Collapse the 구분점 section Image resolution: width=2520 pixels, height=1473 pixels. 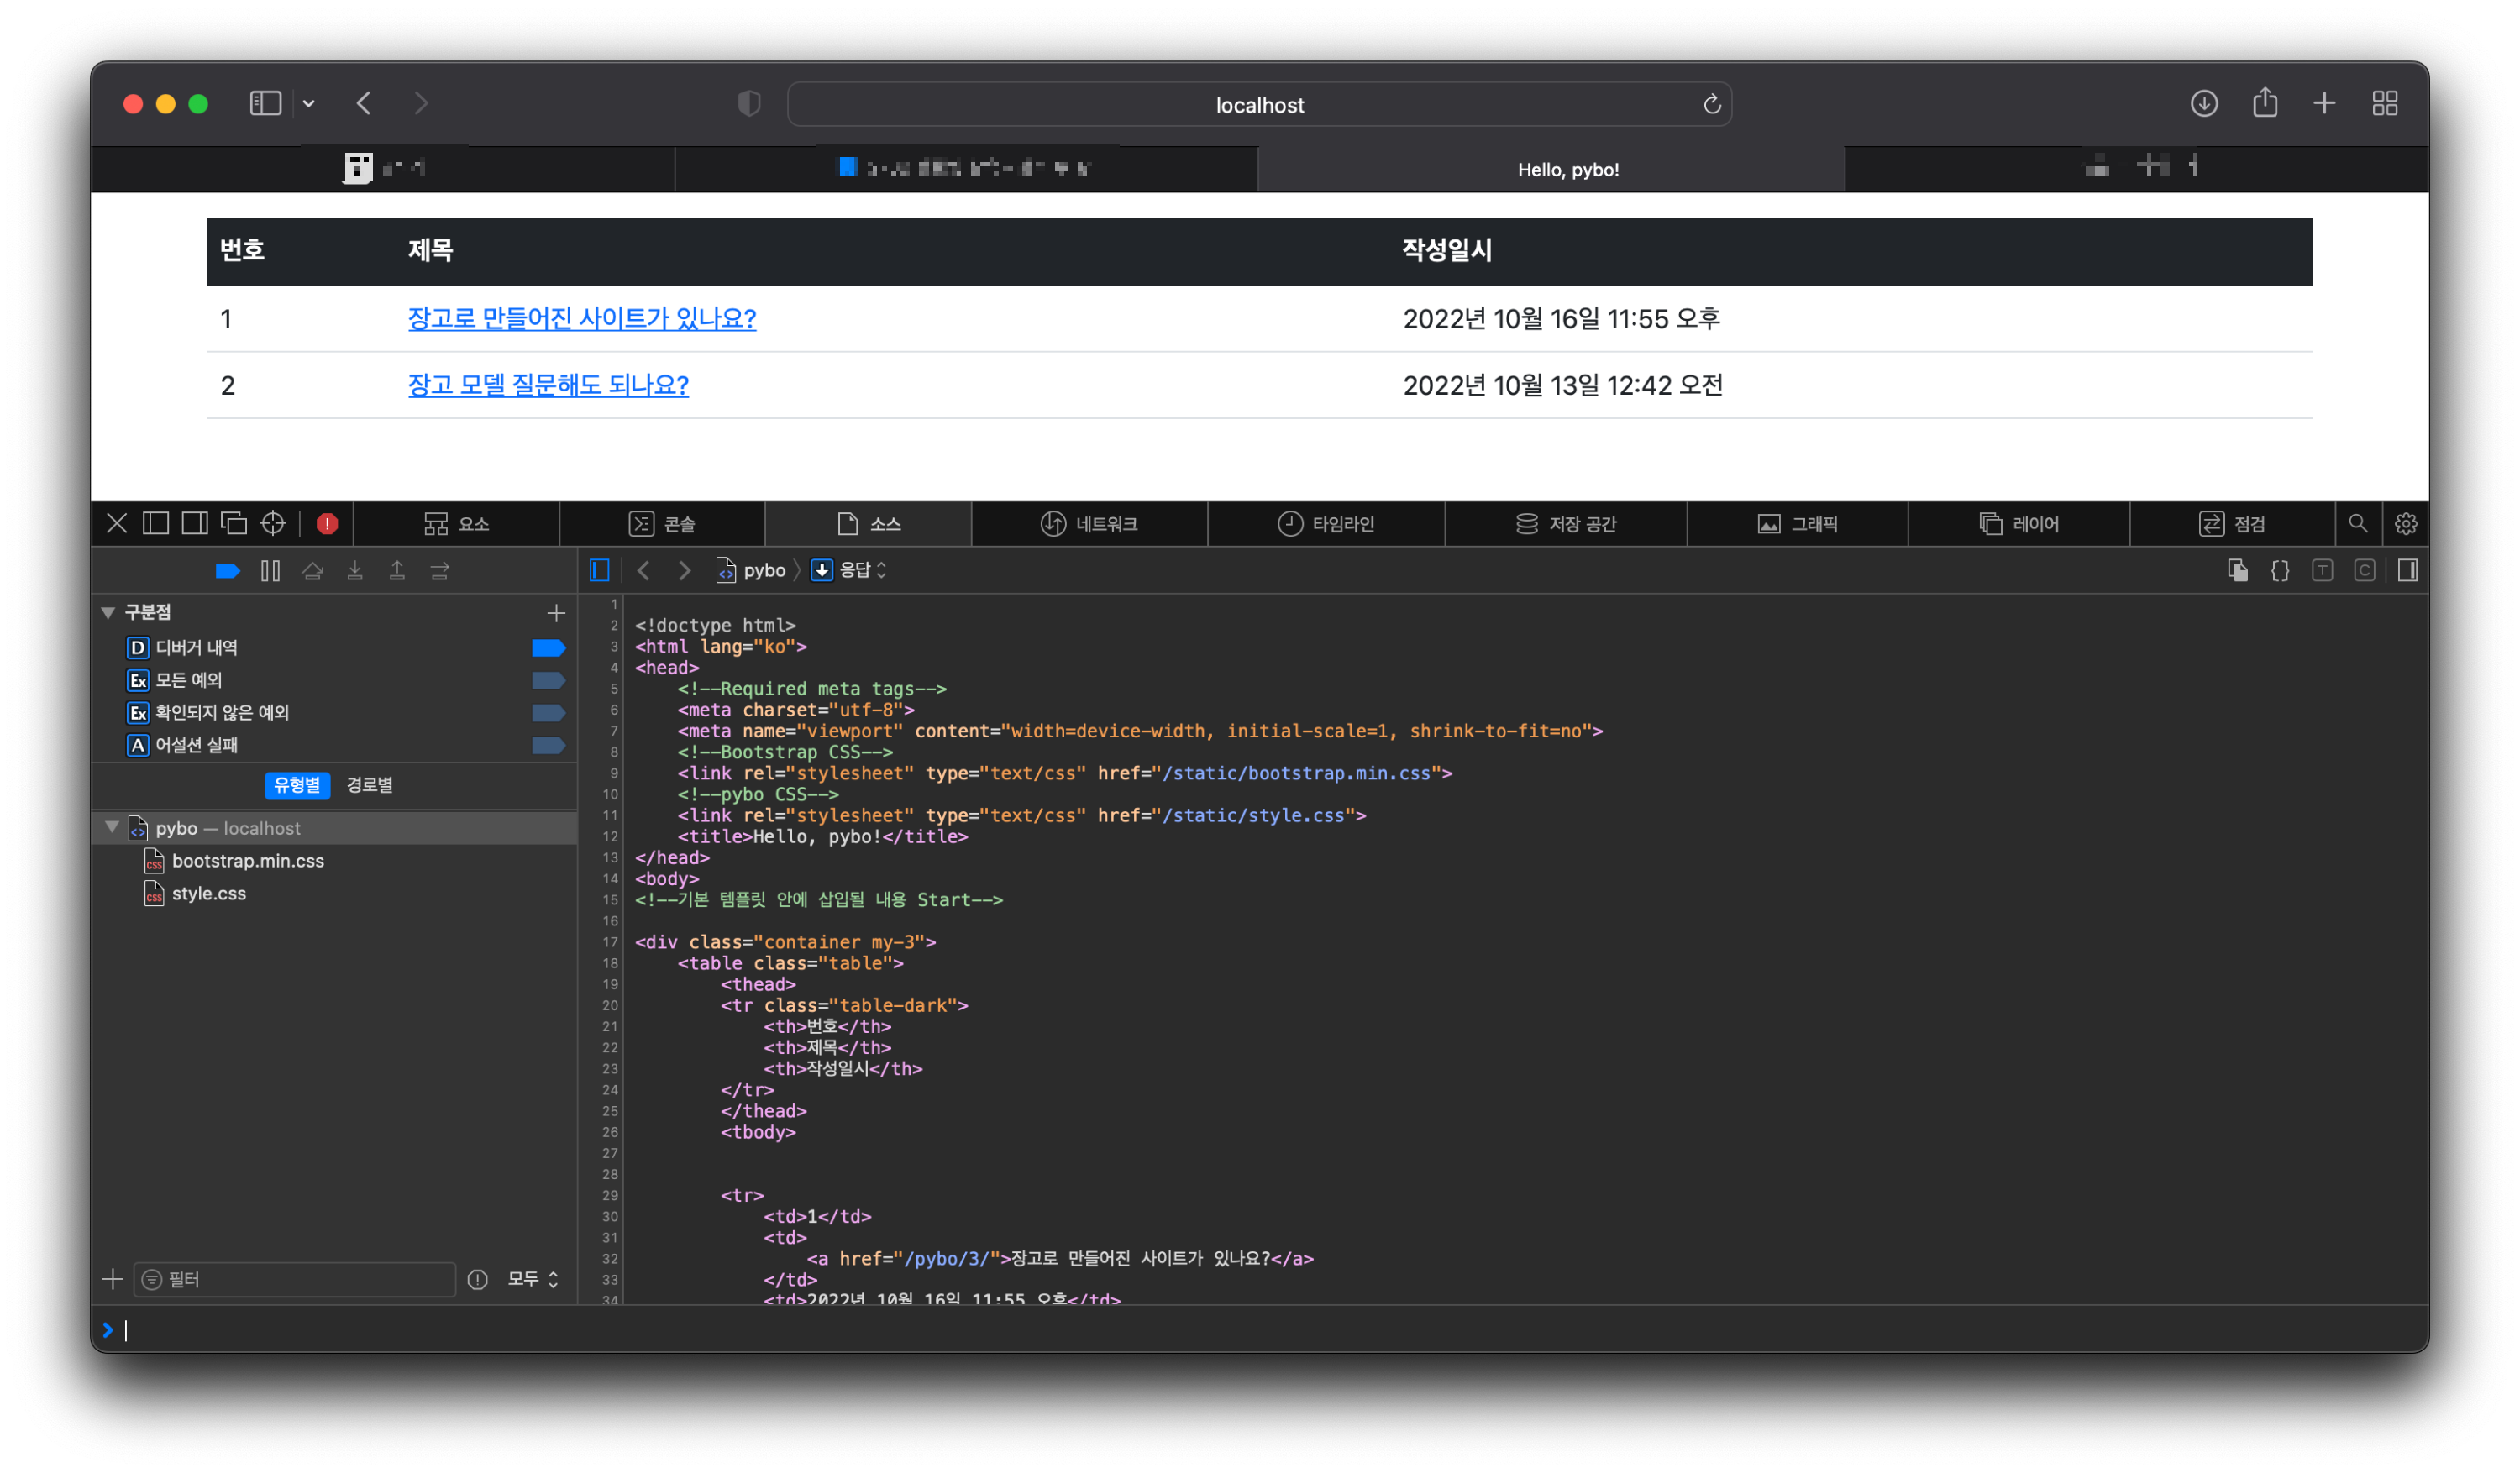click(108, 612)
